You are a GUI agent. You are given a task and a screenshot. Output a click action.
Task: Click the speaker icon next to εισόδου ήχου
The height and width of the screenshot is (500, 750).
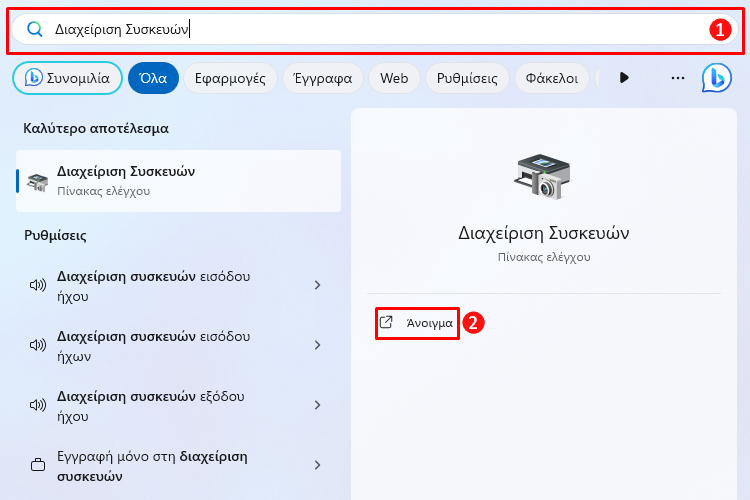click(38, 286)
